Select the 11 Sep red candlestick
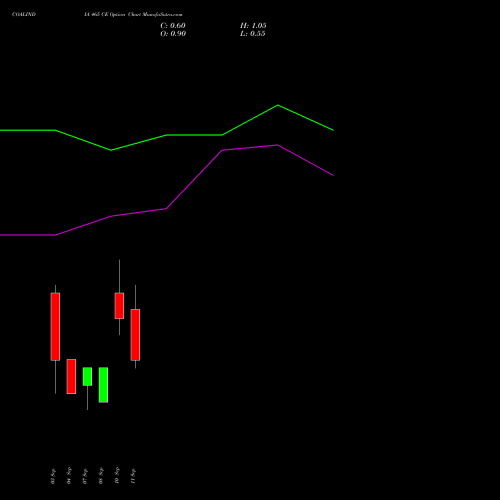The width and height of the screenshot is (500, 500). click(x=135, y=335)
